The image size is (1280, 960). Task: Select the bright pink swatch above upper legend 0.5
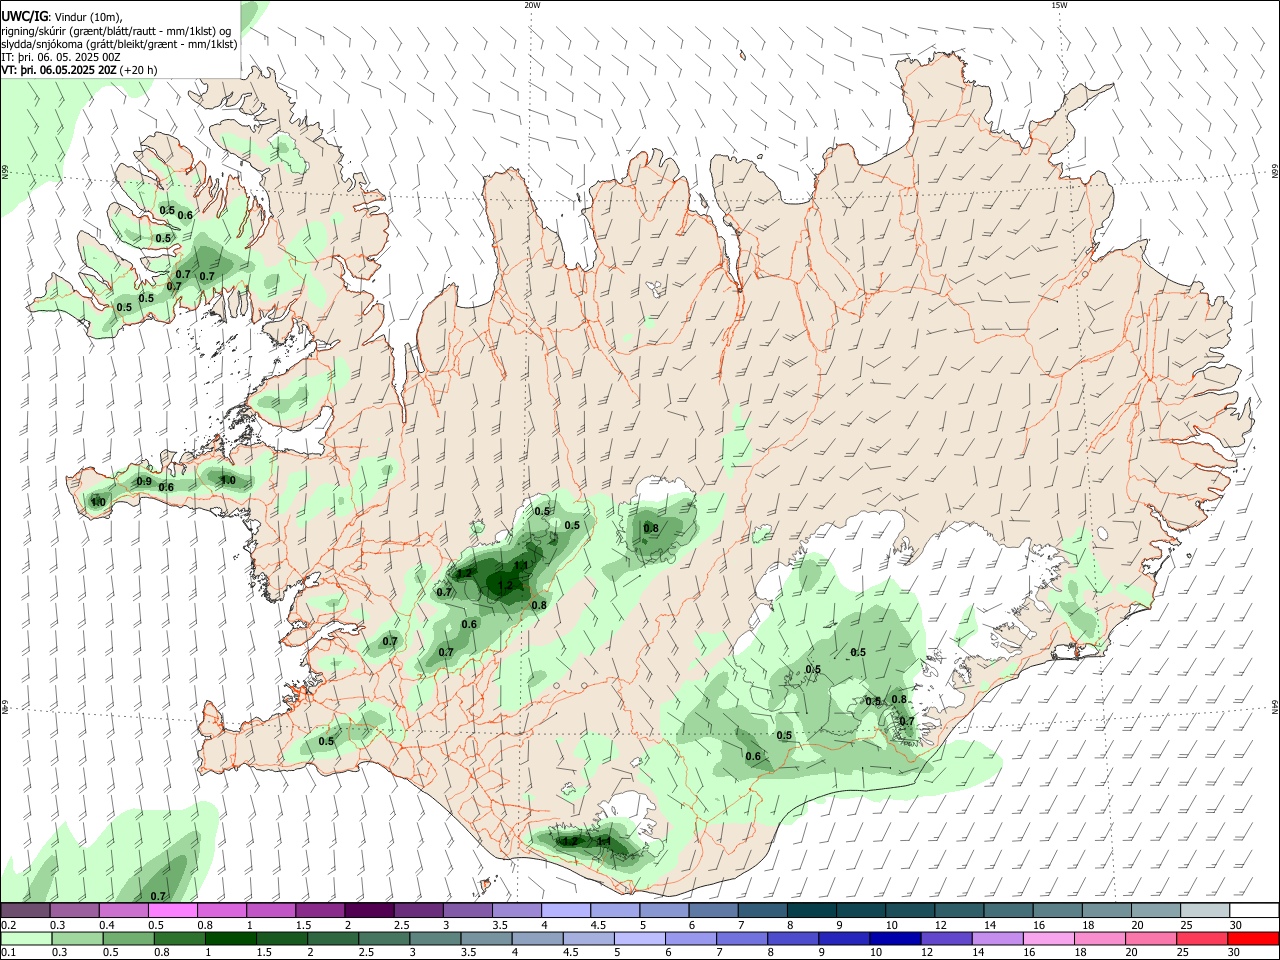[173, 911]
